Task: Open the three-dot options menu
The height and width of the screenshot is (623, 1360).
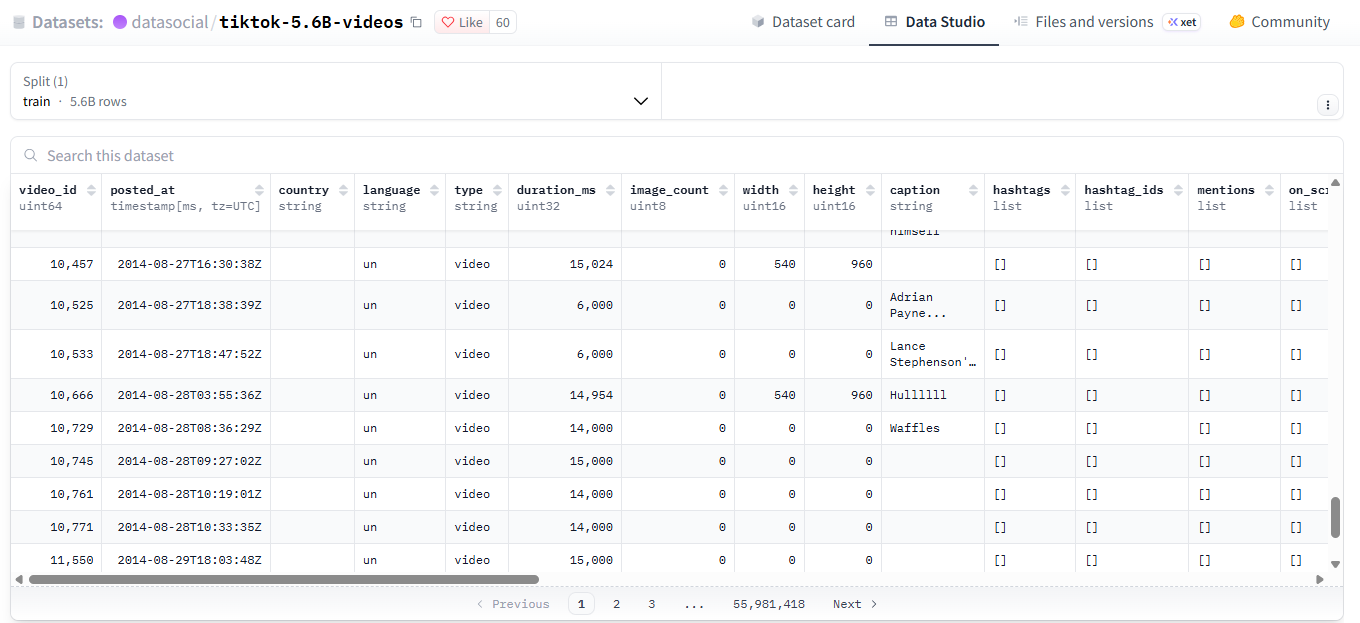Action: point(1328,104)
